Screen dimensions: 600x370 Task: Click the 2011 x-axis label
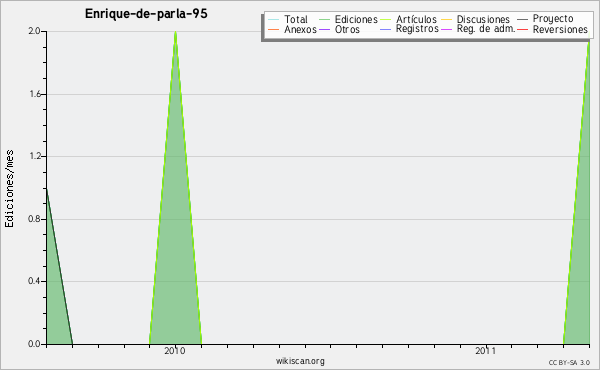(486, 351)
